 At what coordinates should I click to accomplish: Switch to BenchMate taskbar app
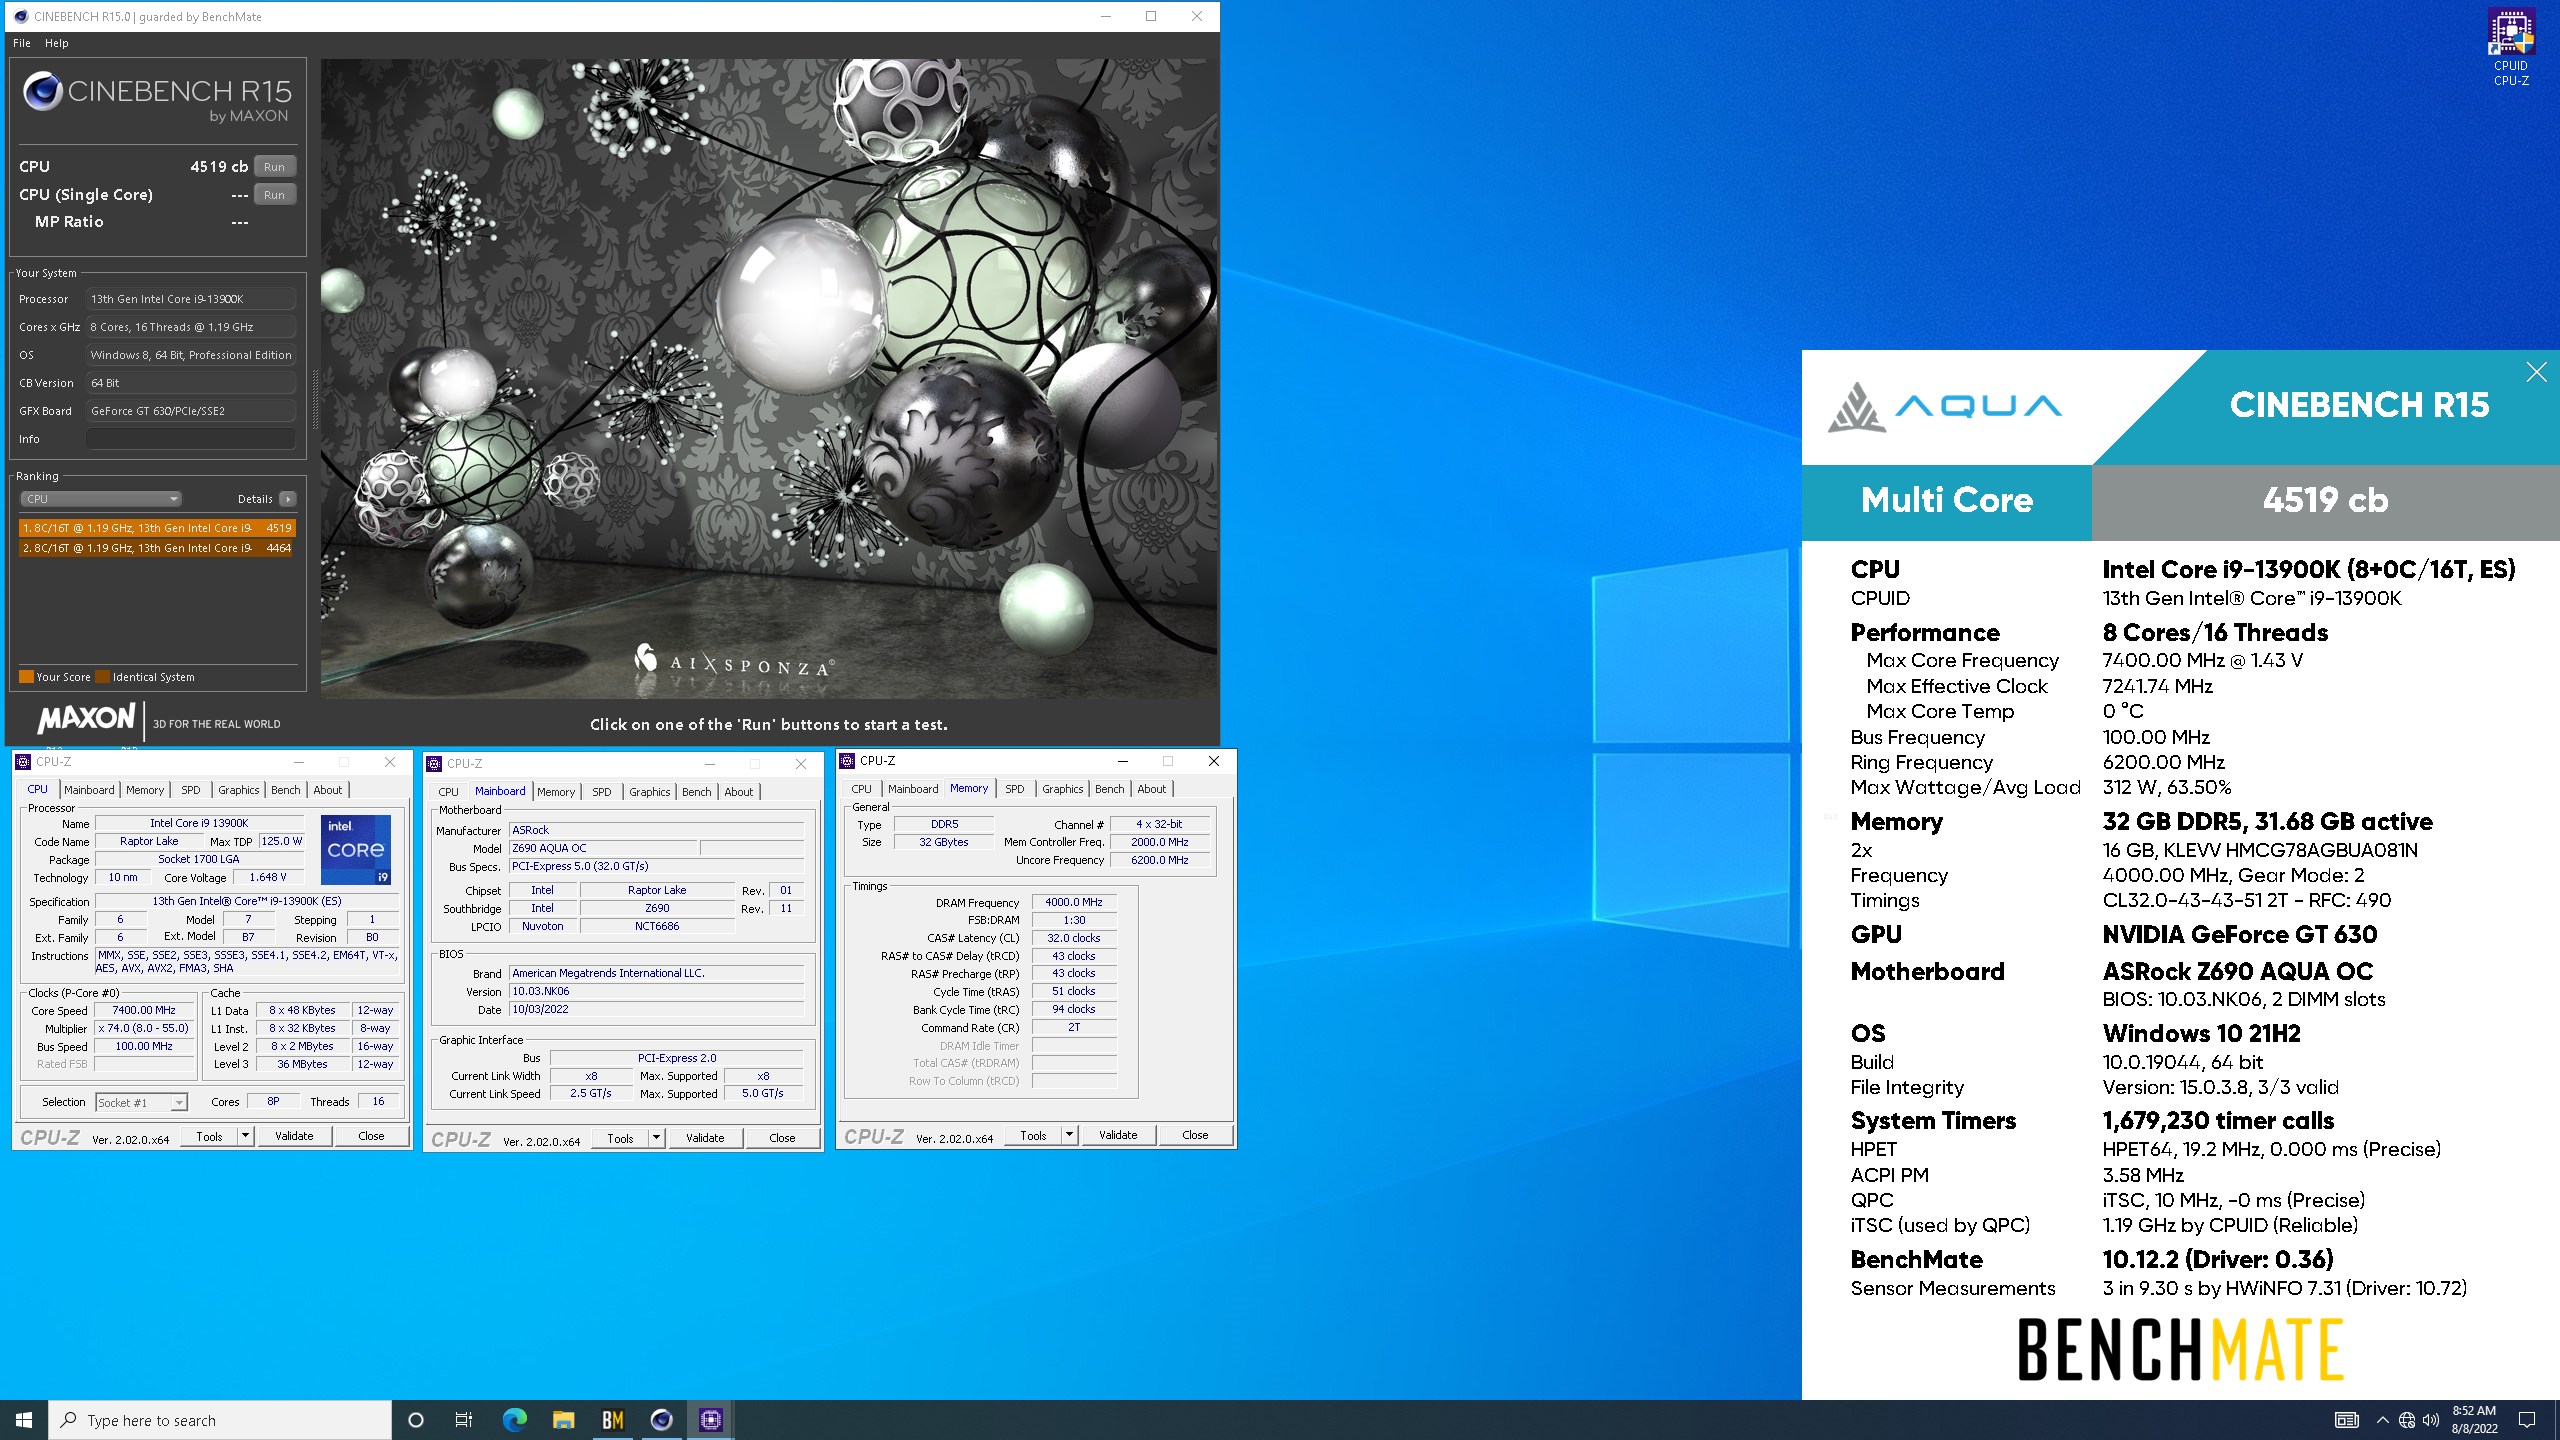pyautogui.click(x=613, y=1420)
